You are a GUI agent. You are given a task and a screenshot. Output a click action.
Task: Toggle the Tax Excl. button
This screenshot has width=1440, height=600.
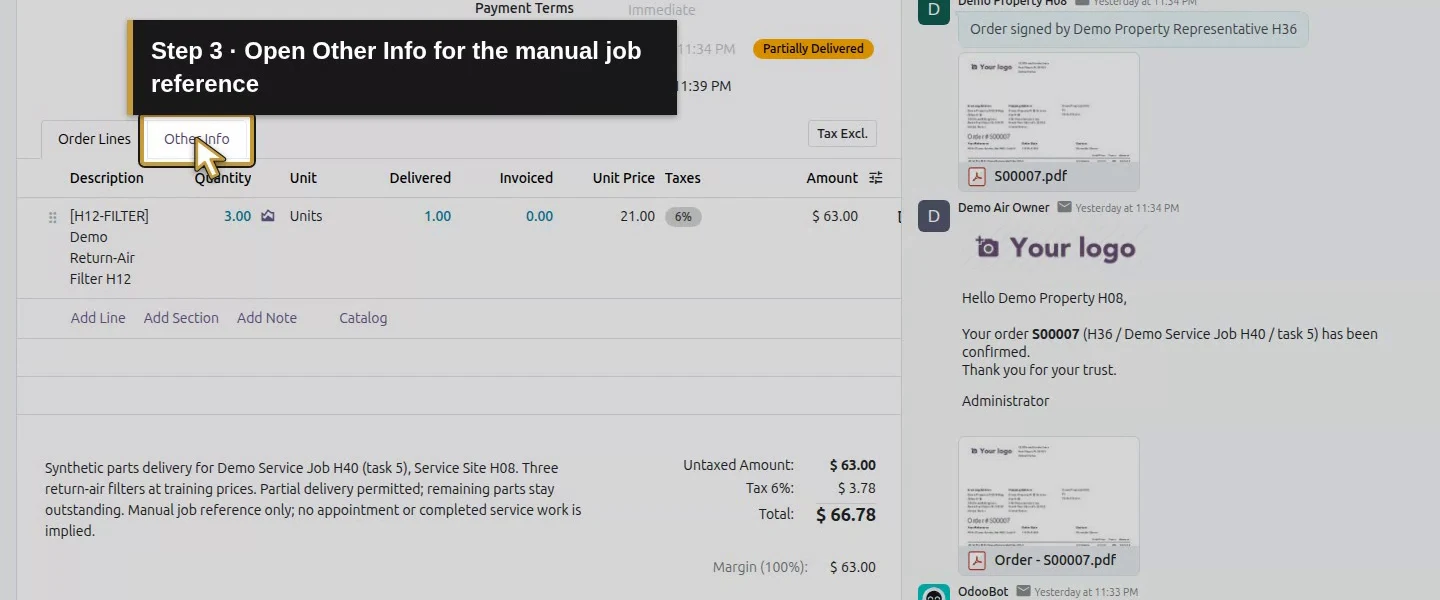[x=842, y=133]
